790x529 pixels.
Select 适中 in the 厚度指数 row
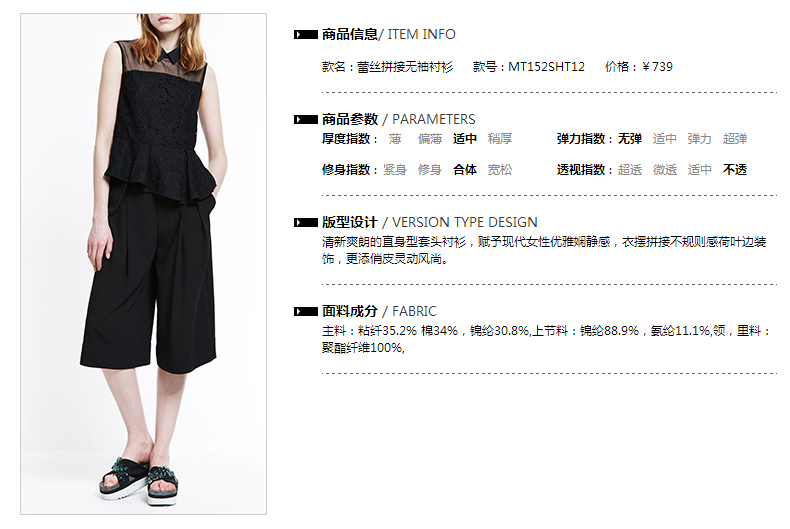point(465,139)
